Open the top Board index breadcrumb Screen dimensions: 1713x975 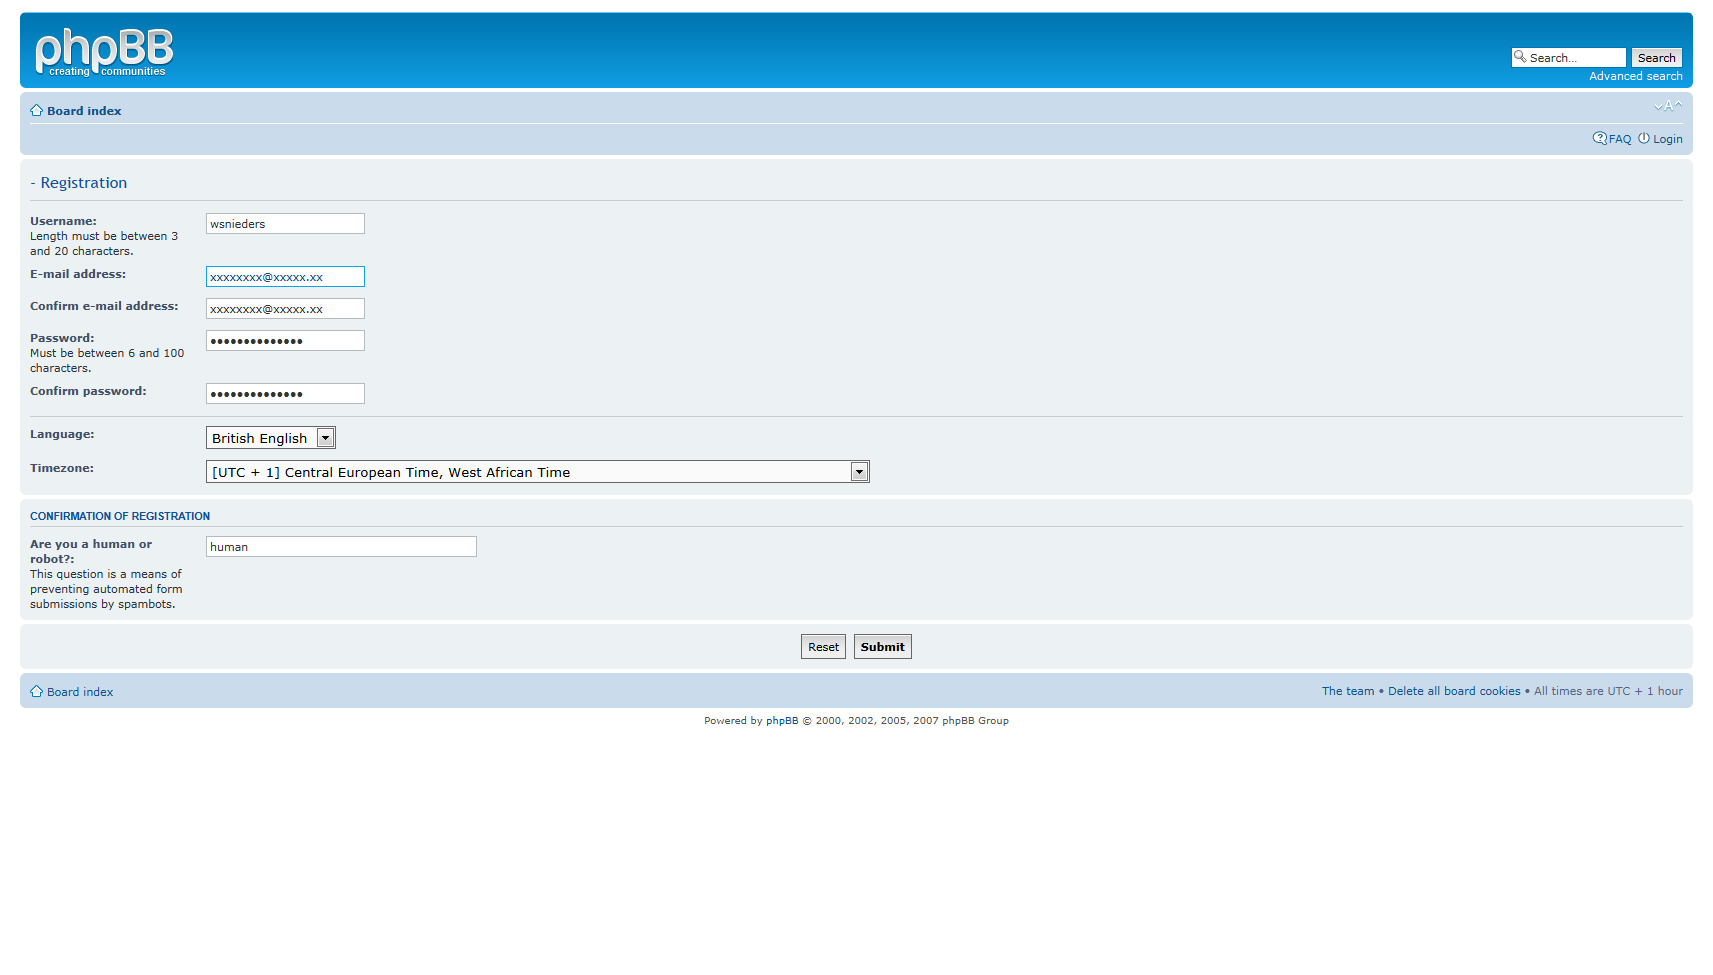click(x=84, y=111)
